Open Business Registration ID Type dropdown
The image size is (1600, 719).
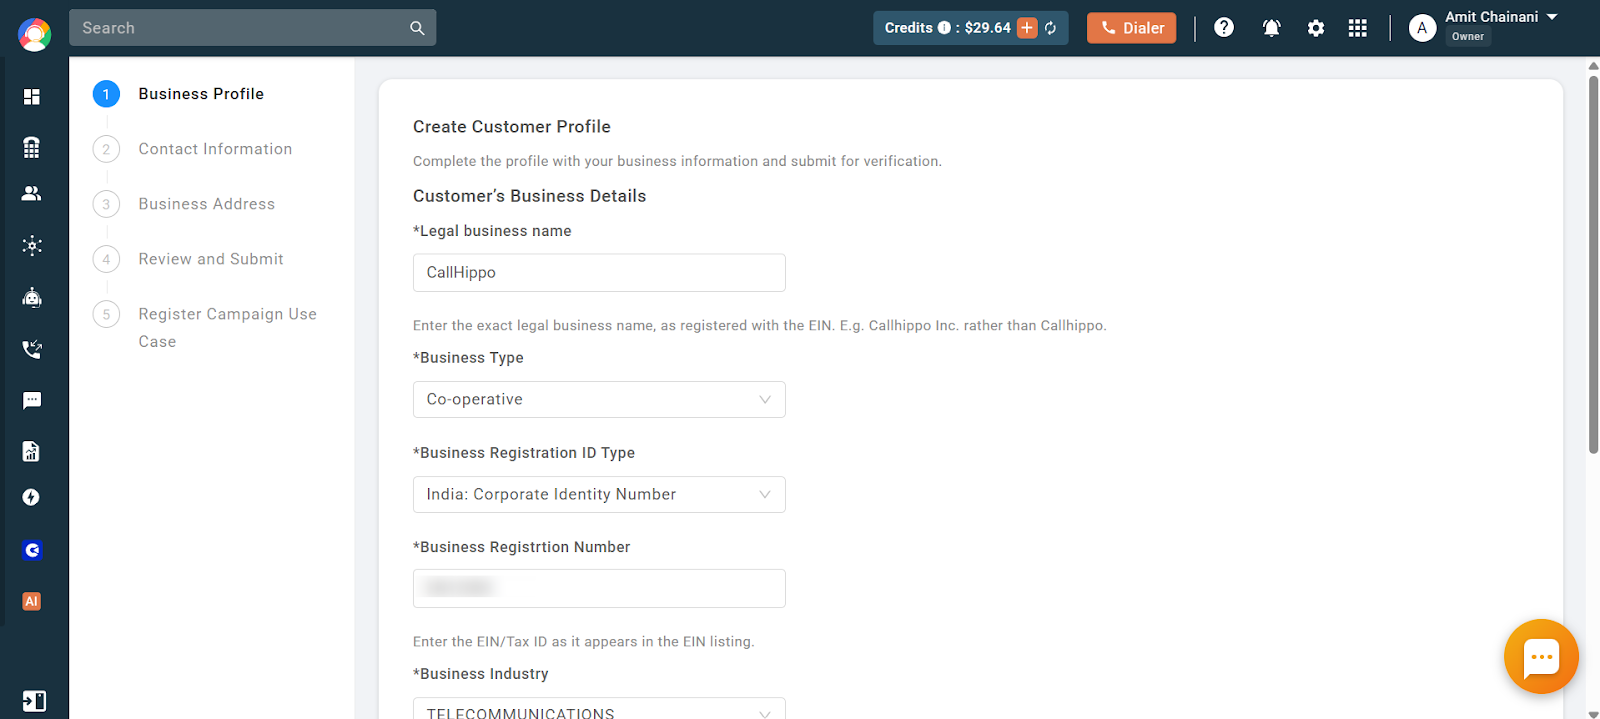599,494
